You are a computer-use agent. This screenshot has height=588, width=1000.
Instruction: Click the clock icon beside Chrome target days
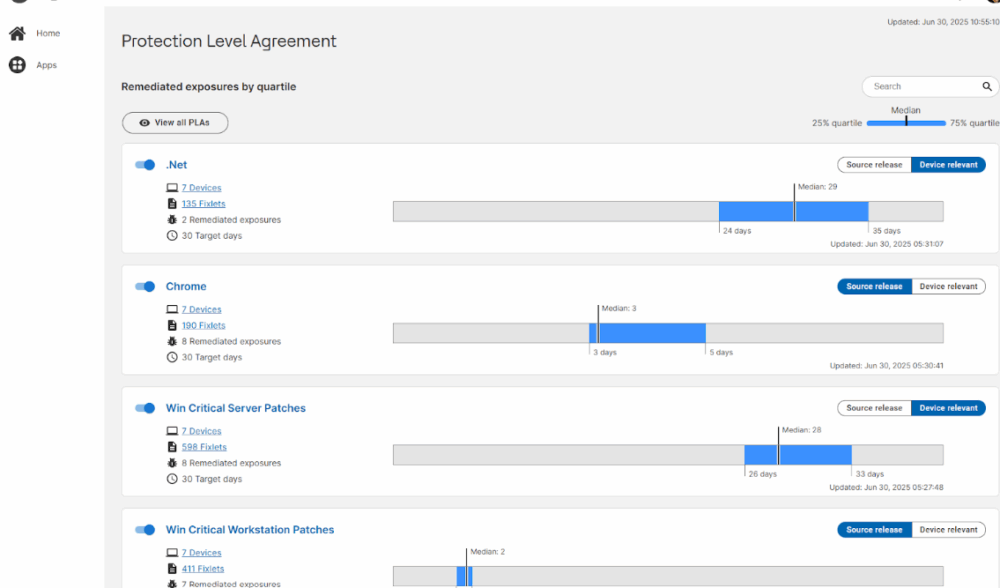pos(172,357)
